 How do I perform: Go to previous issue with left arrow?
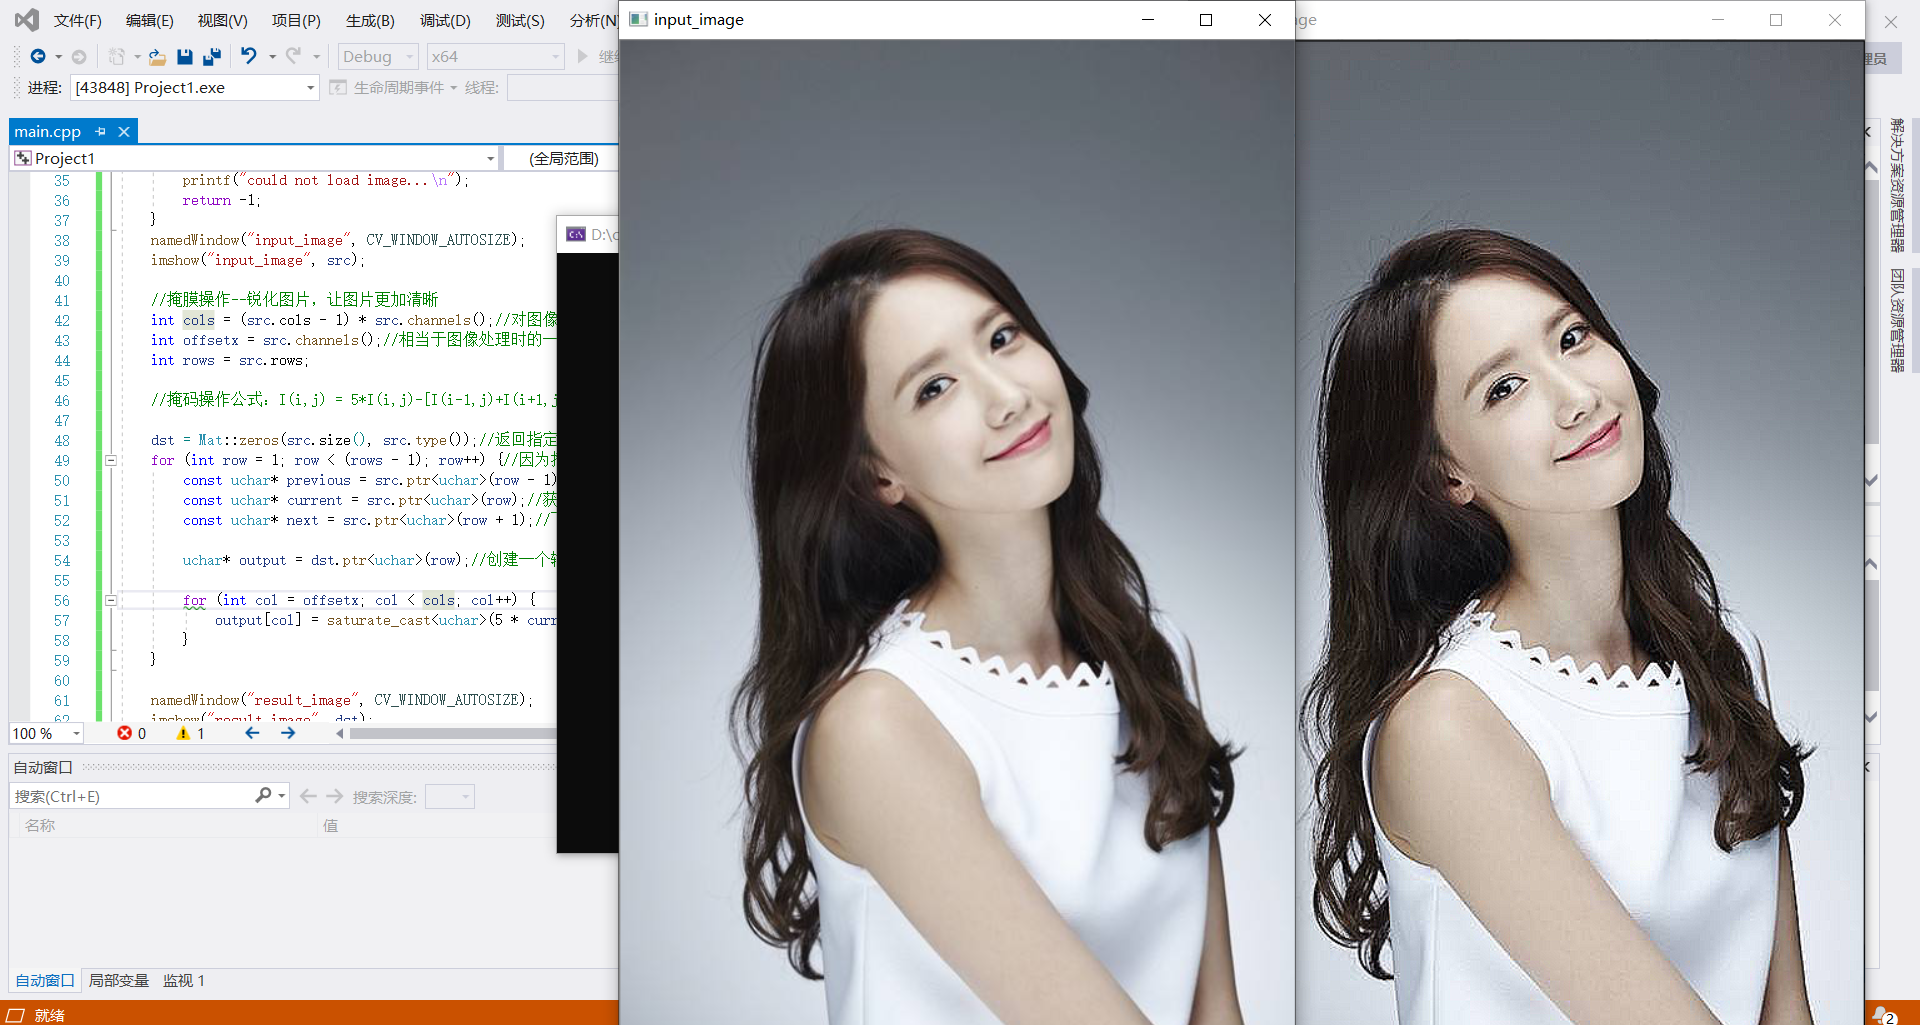point(252,733)
